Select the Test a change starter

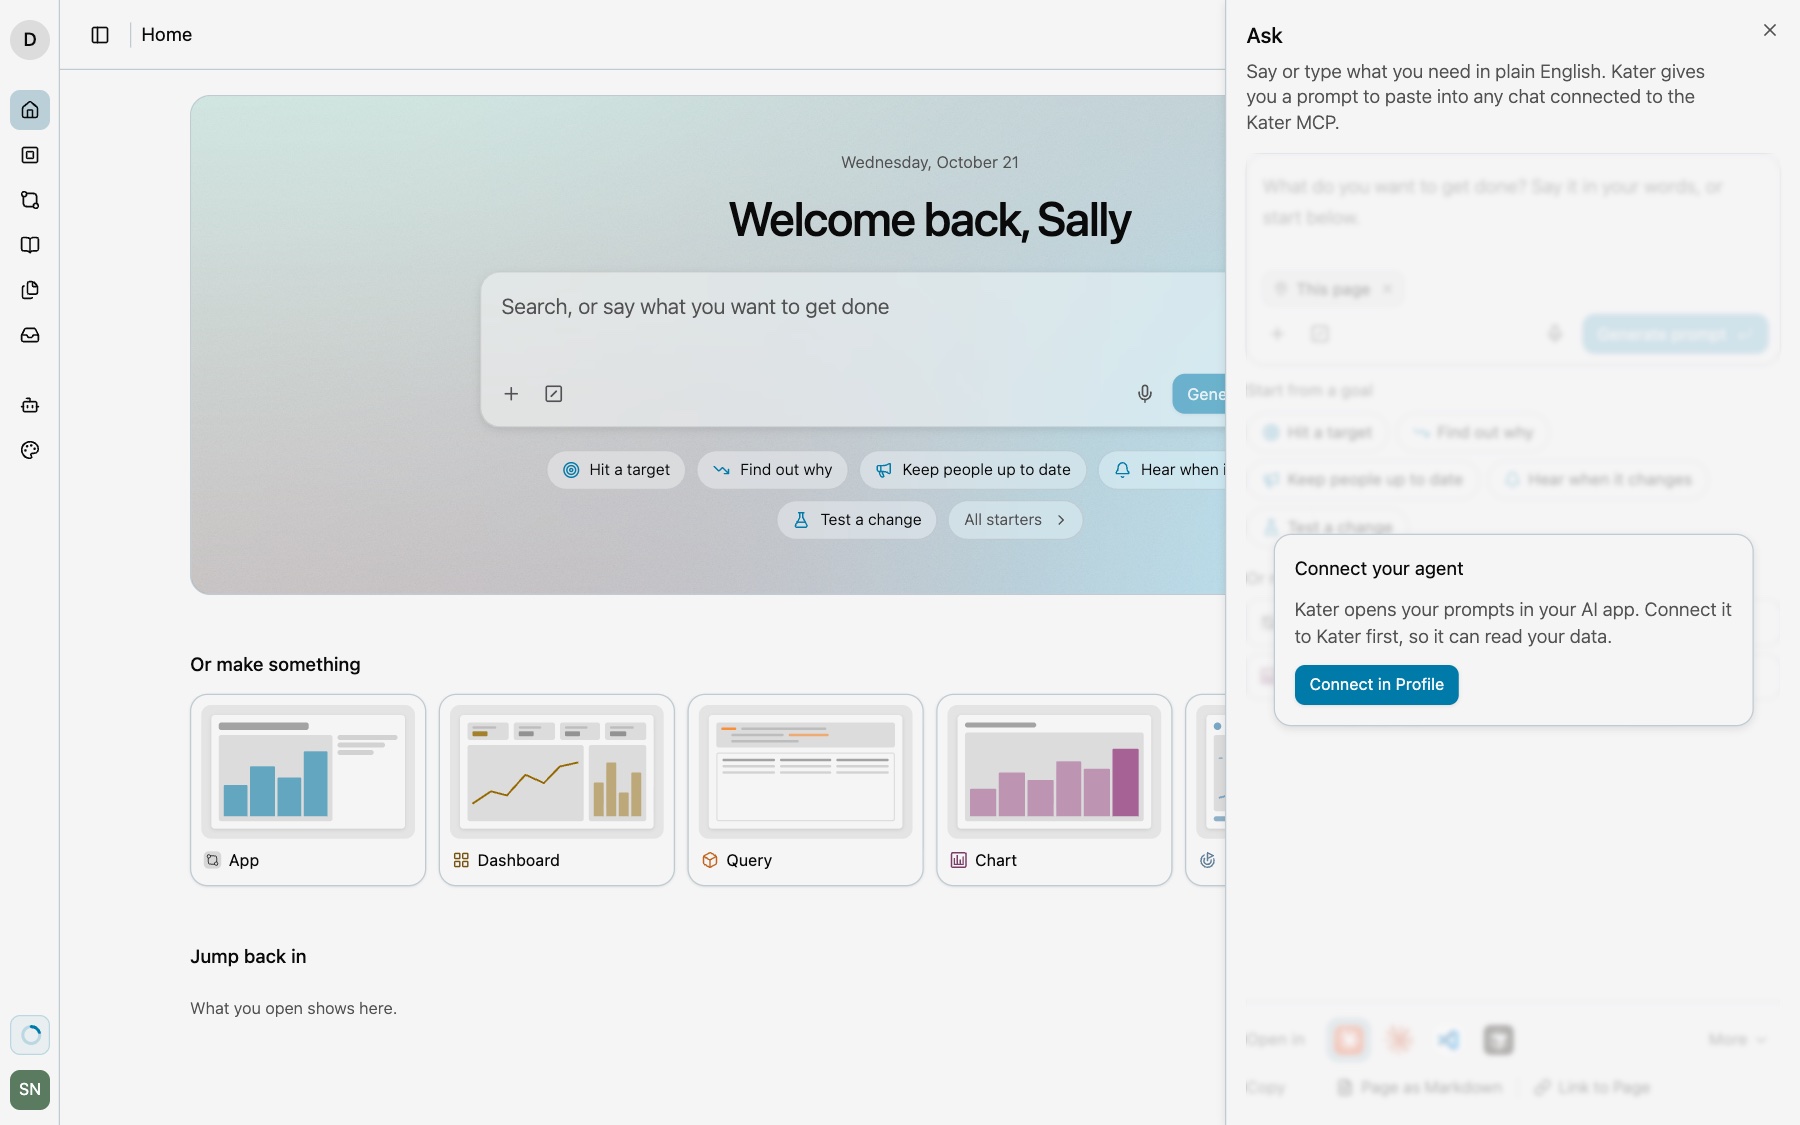857,520
